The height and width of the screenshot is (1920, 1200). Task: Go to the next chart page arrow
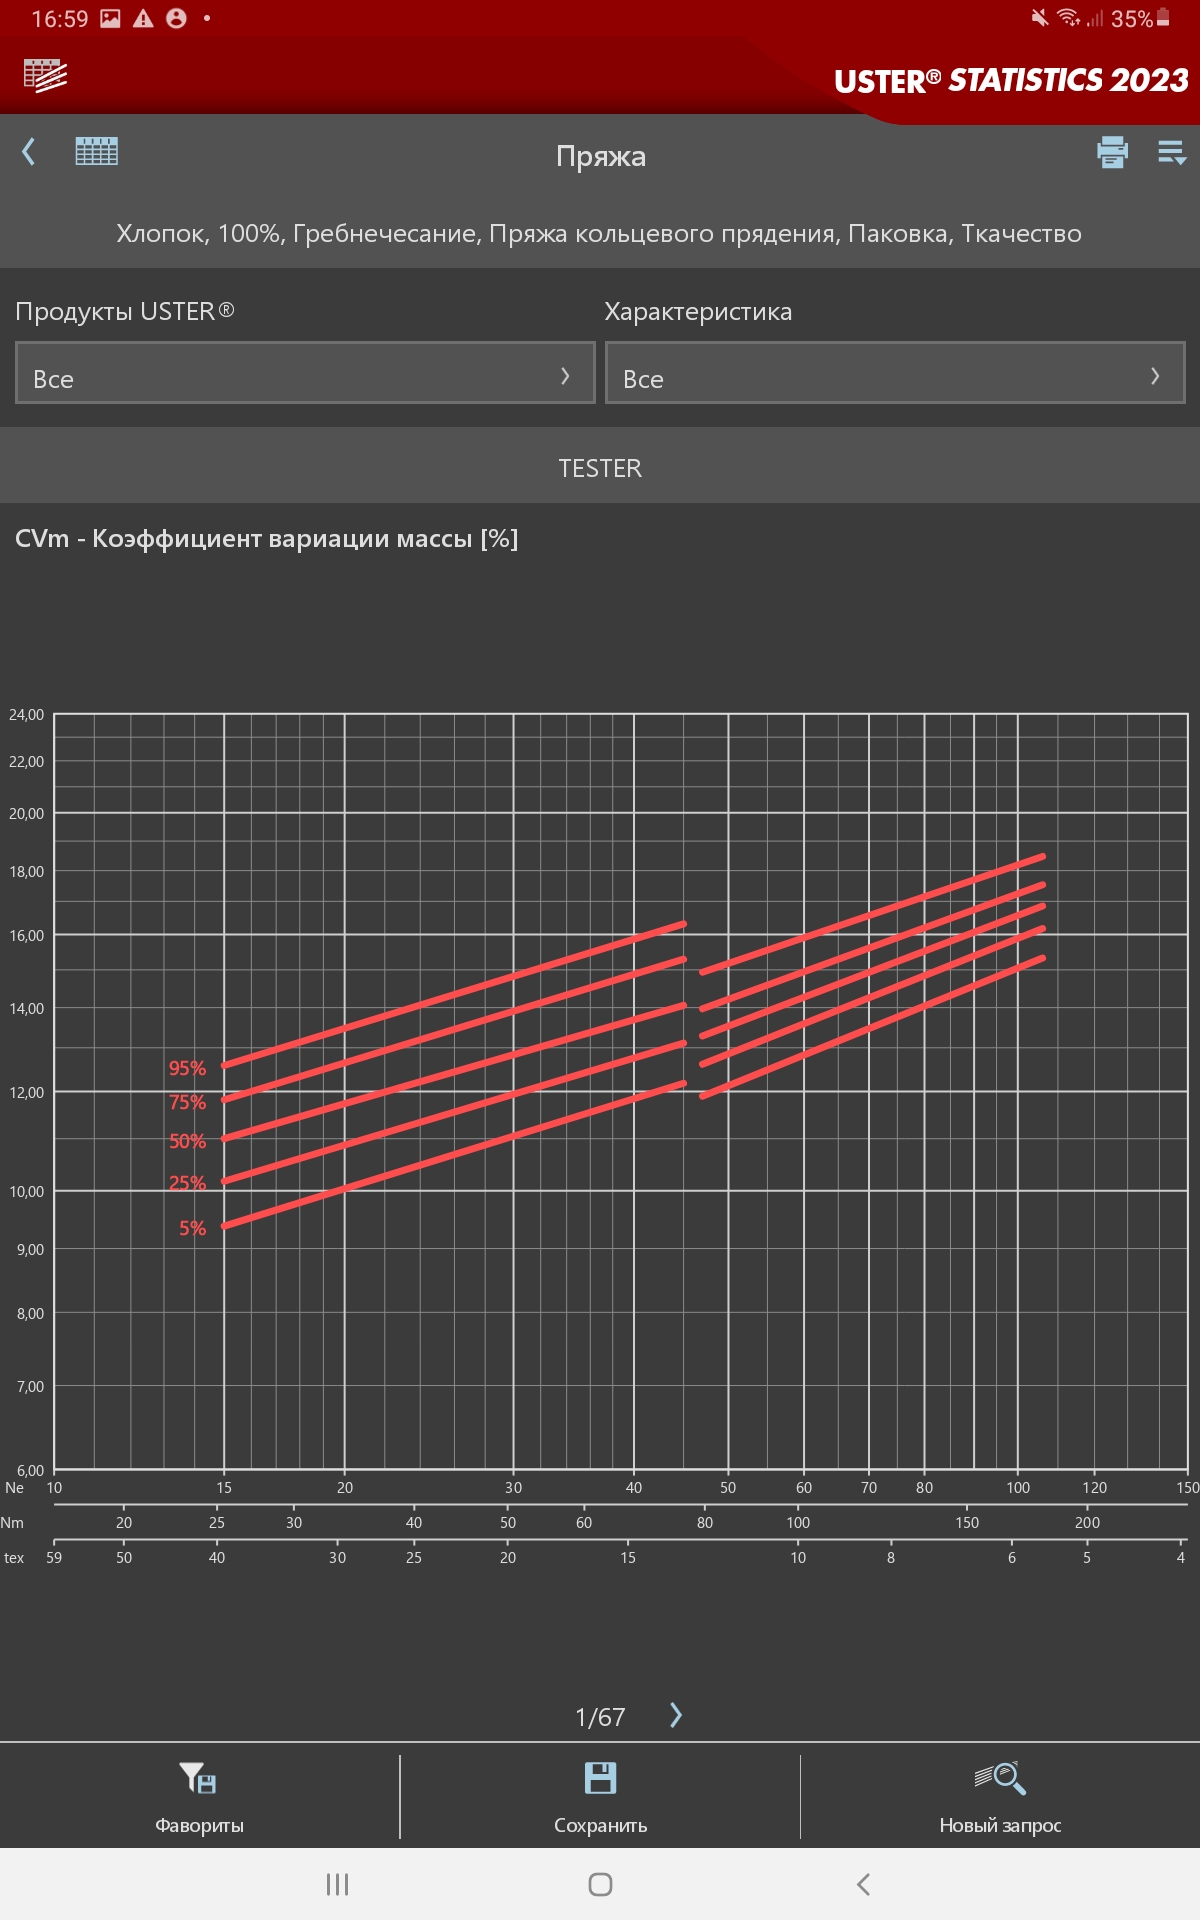pyautogui.click(x=676, y=1715)
